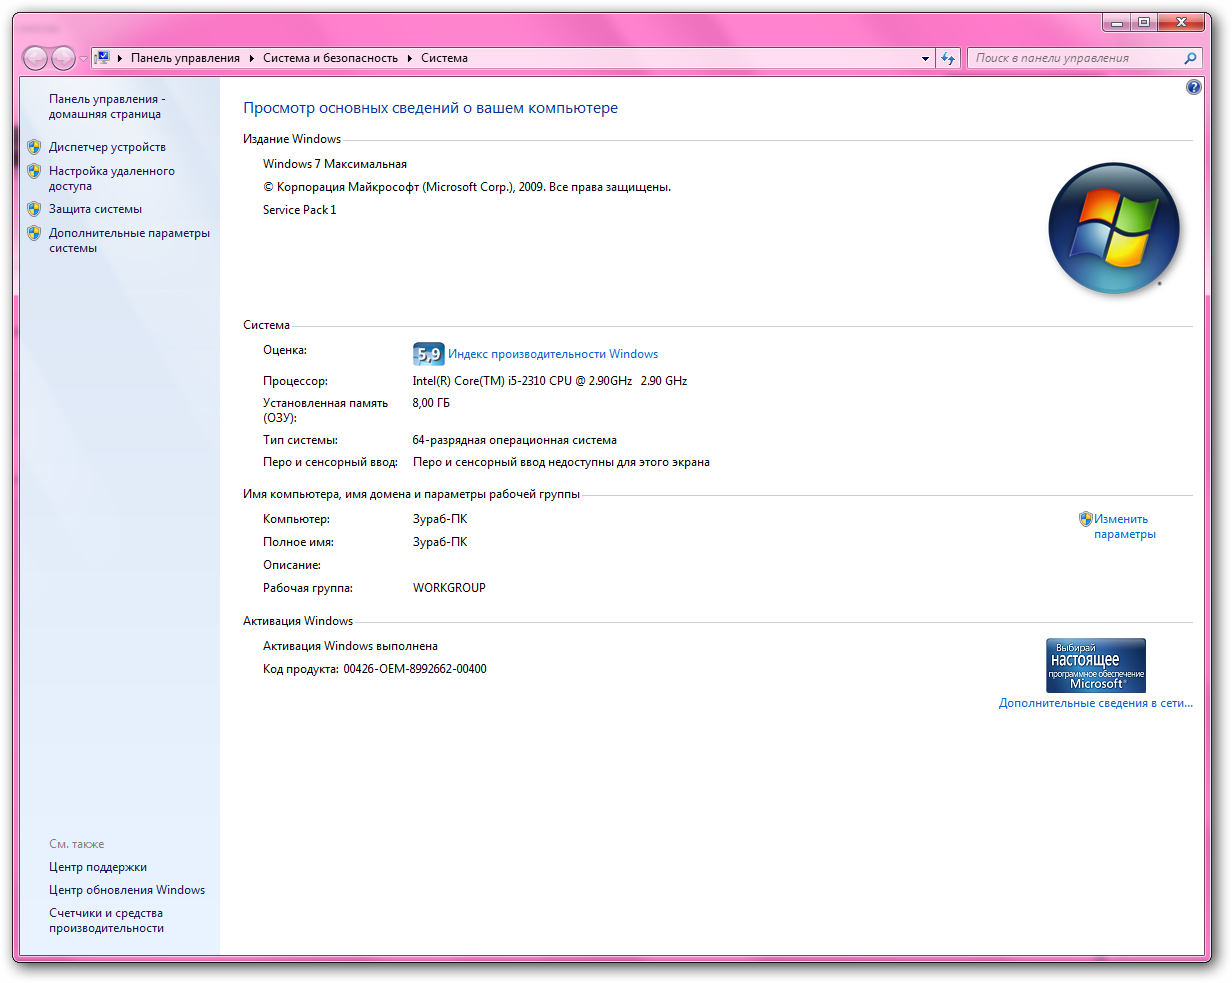Open Дополнительные сведения в сети link

[1096, 703]
